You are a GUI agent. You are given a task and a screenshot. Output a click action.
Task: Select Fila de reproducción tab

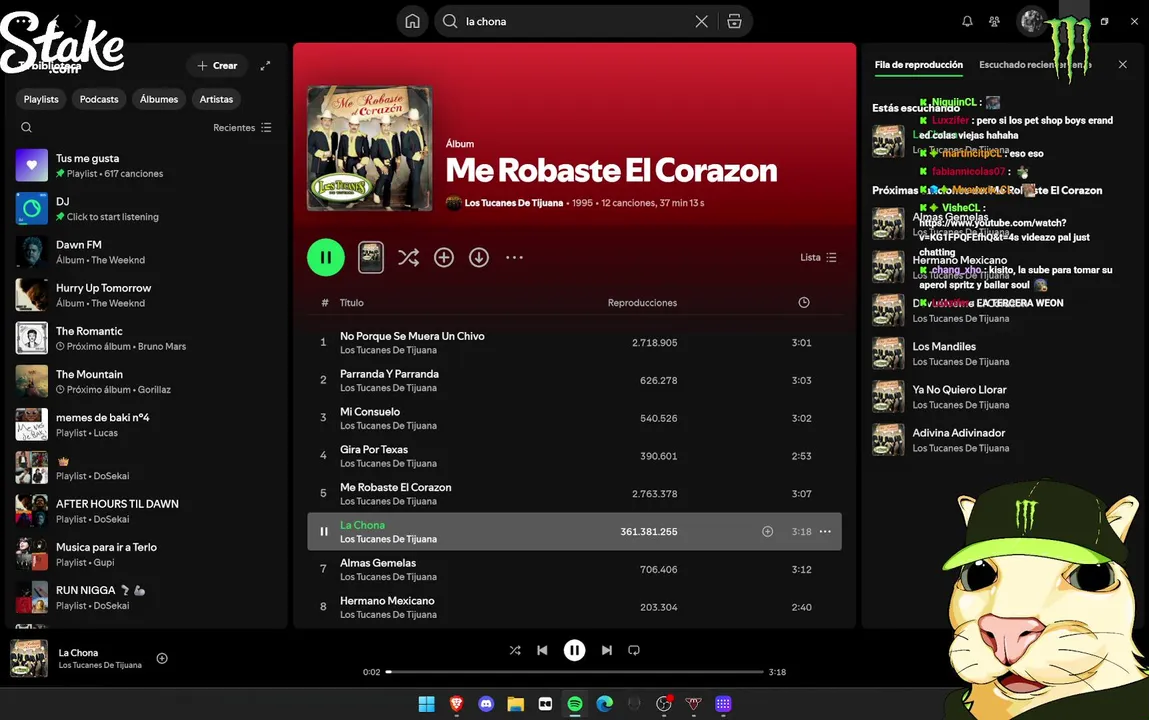[919, 64]
